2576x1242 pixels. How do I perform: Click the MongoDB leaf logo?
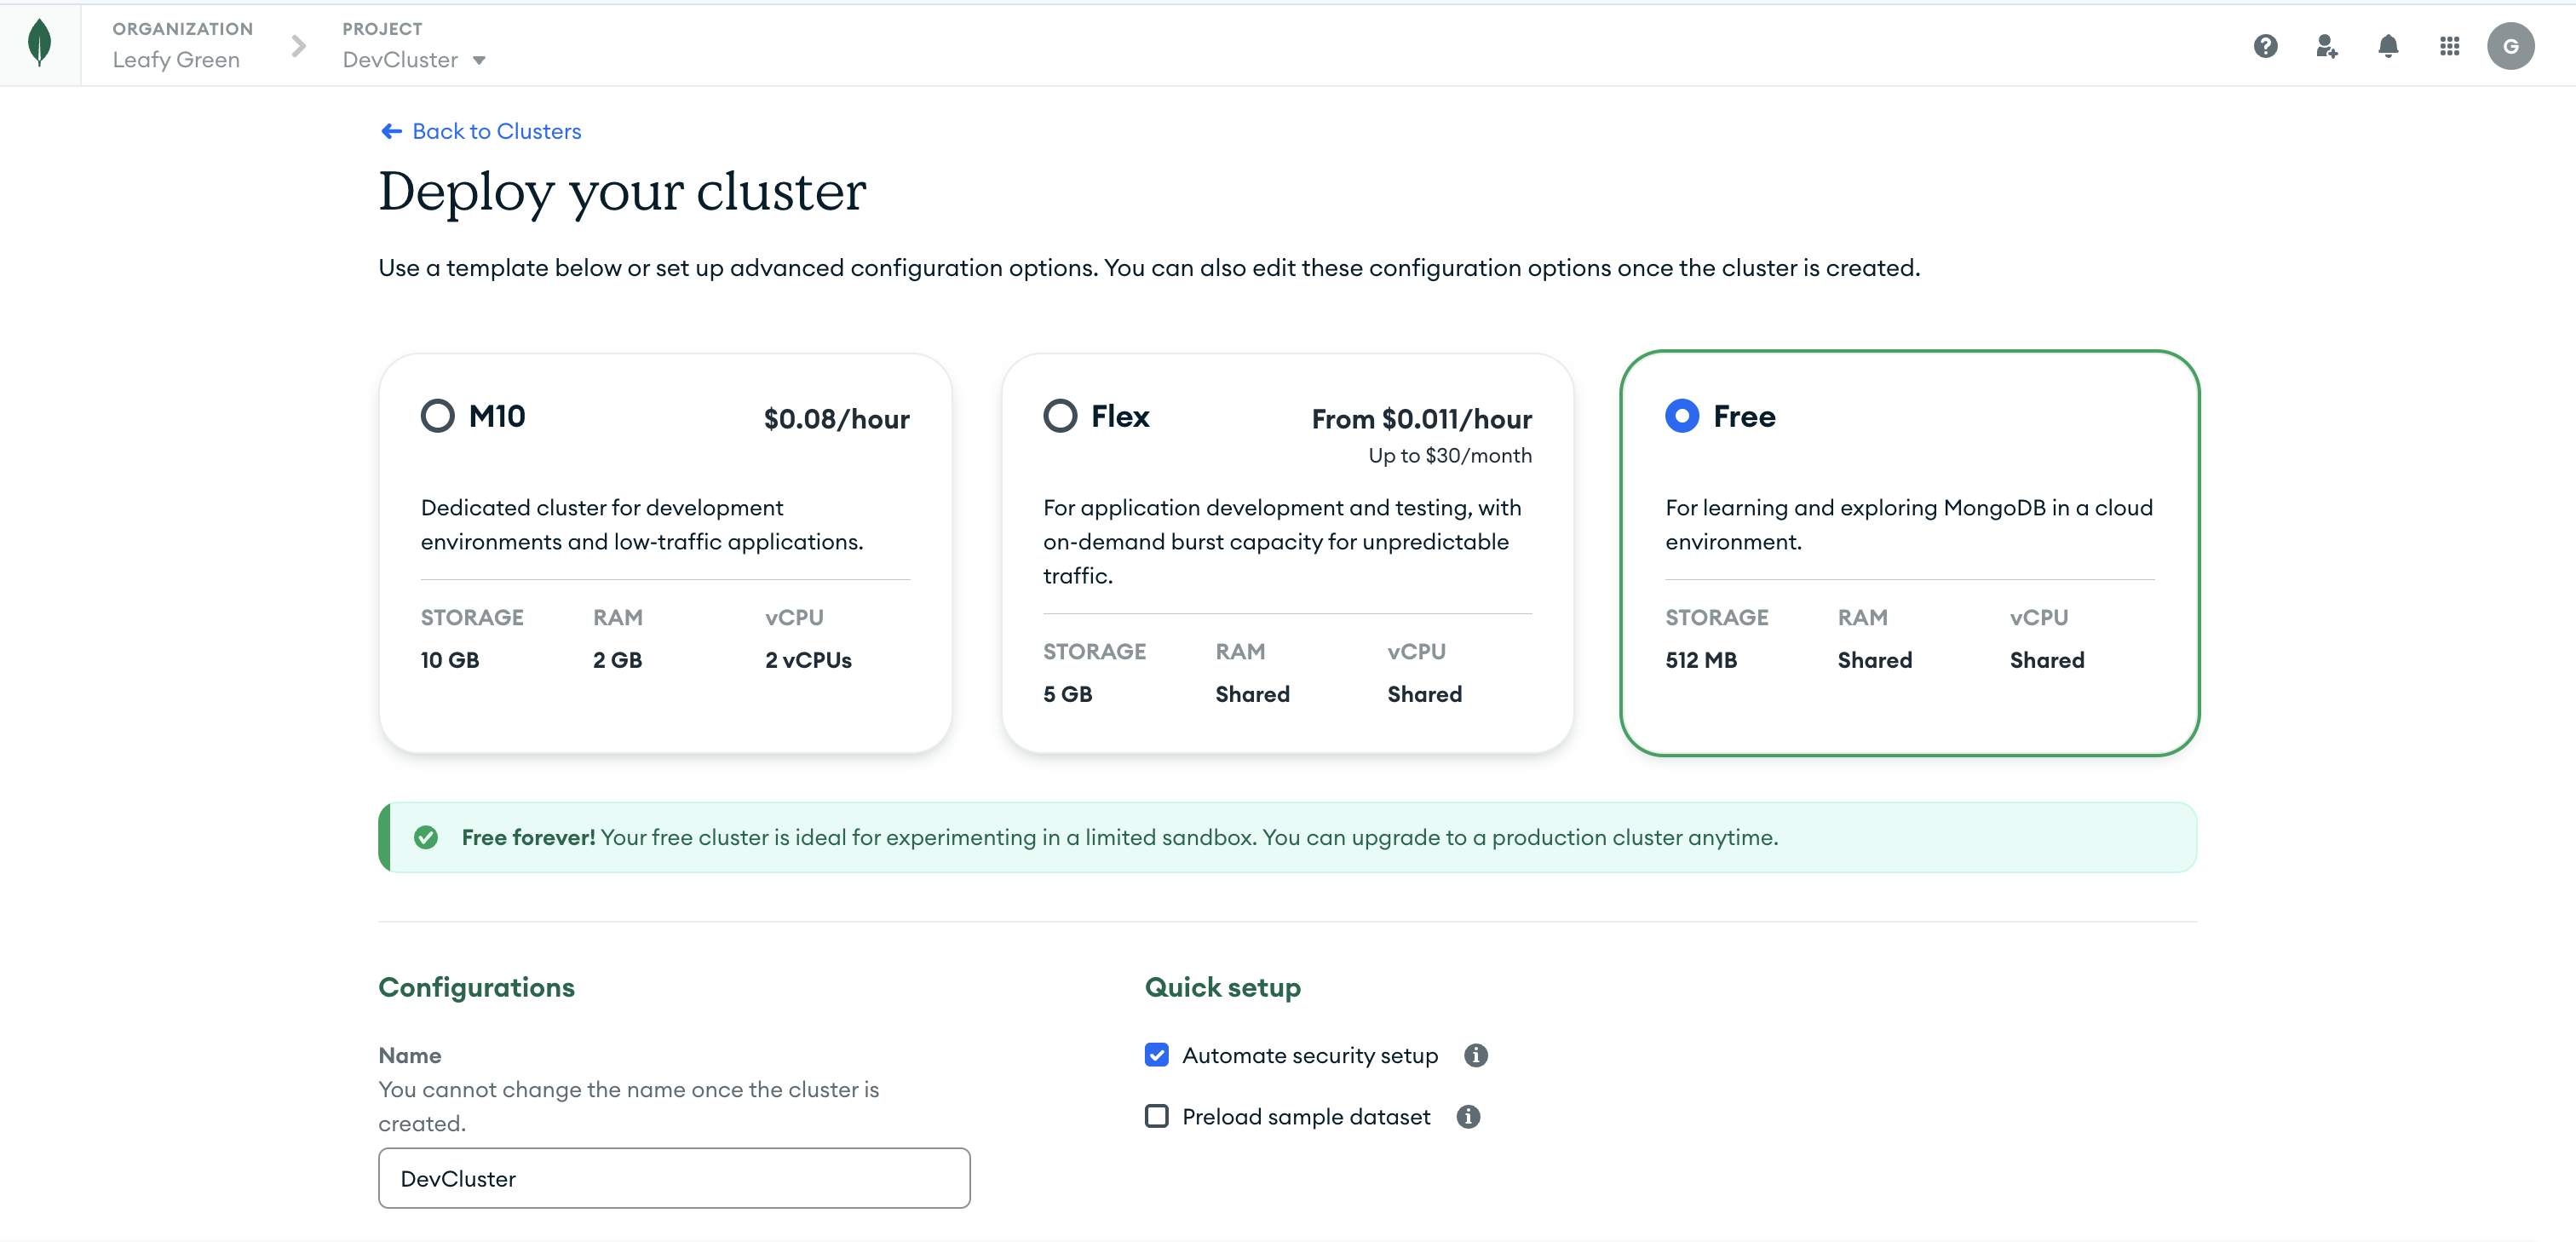click(39, 44)
